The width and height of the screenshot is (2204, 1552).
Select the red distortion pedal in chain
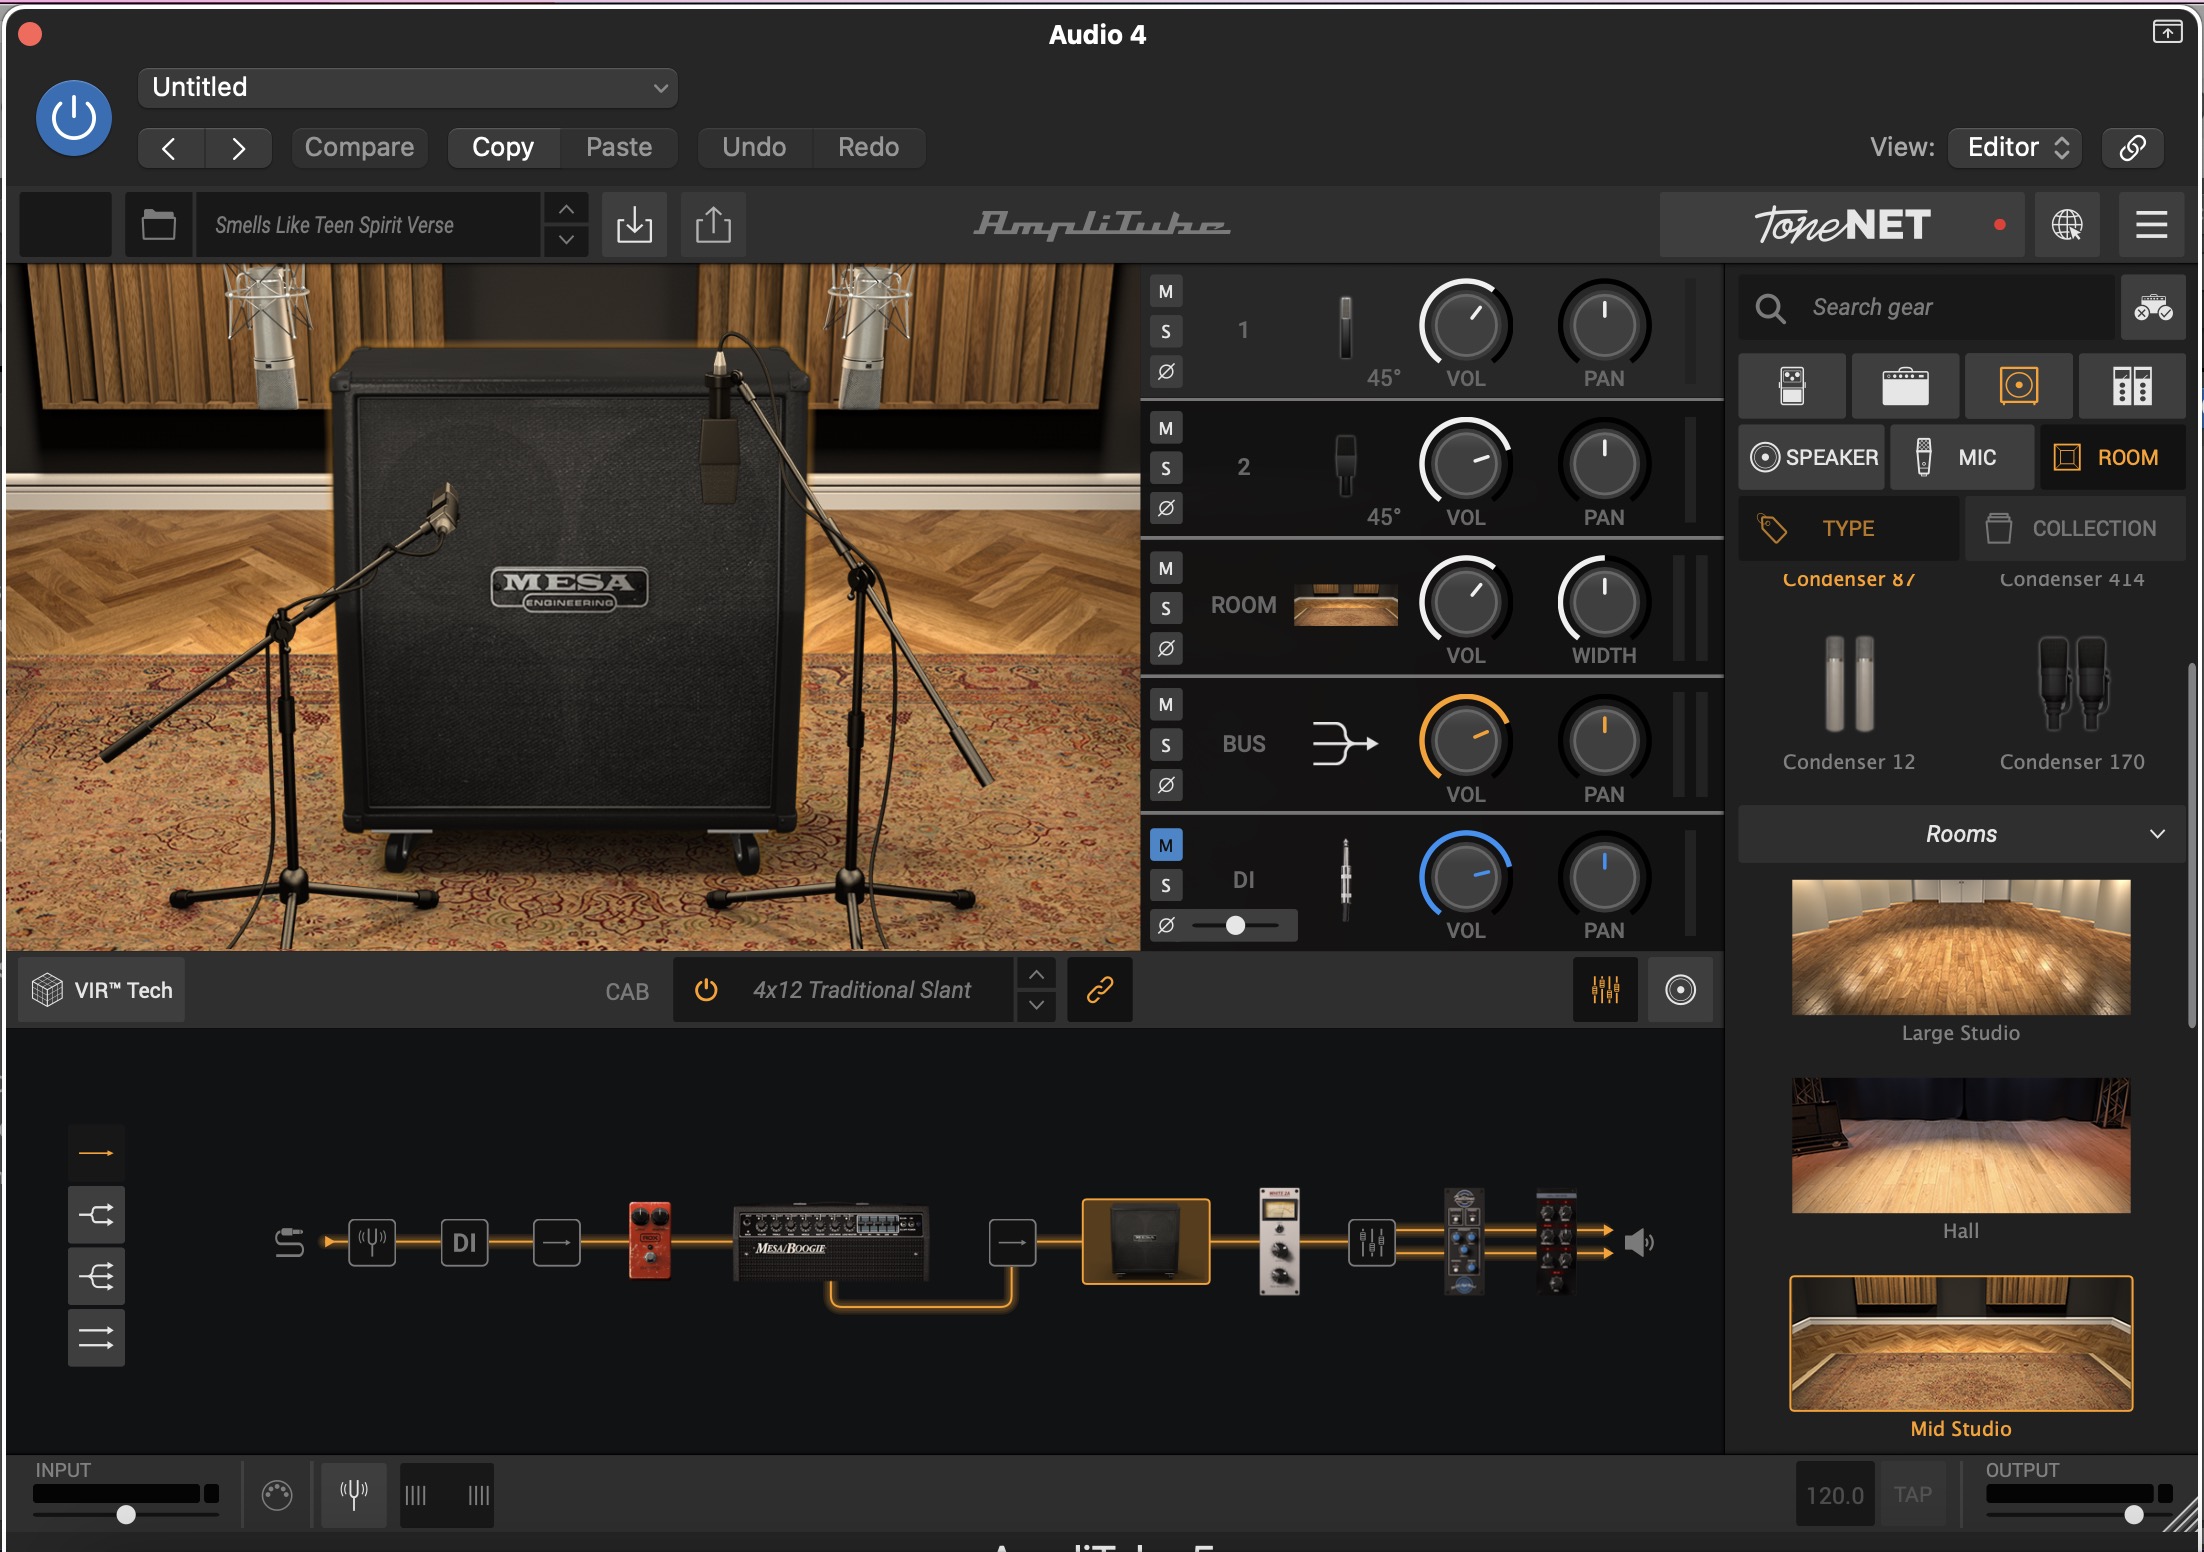pos(649,1241)
